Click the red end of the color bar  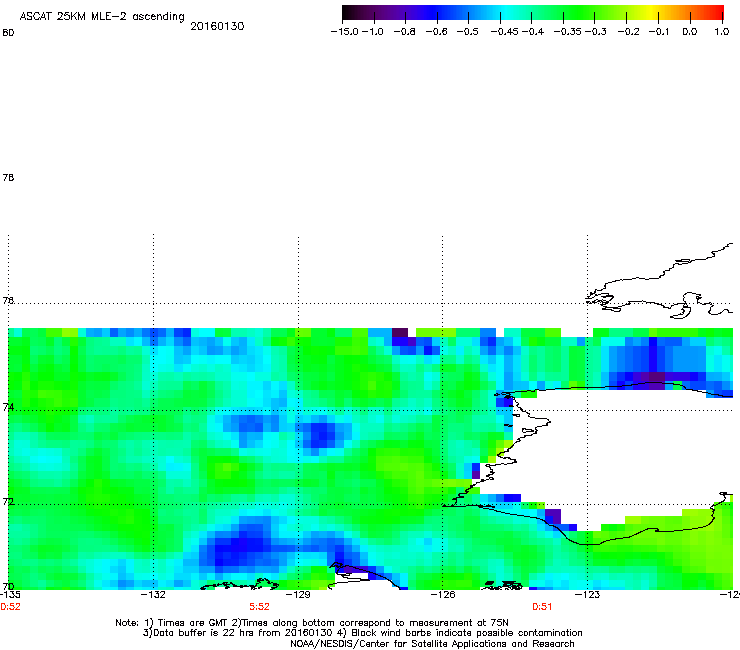[717, 13]
